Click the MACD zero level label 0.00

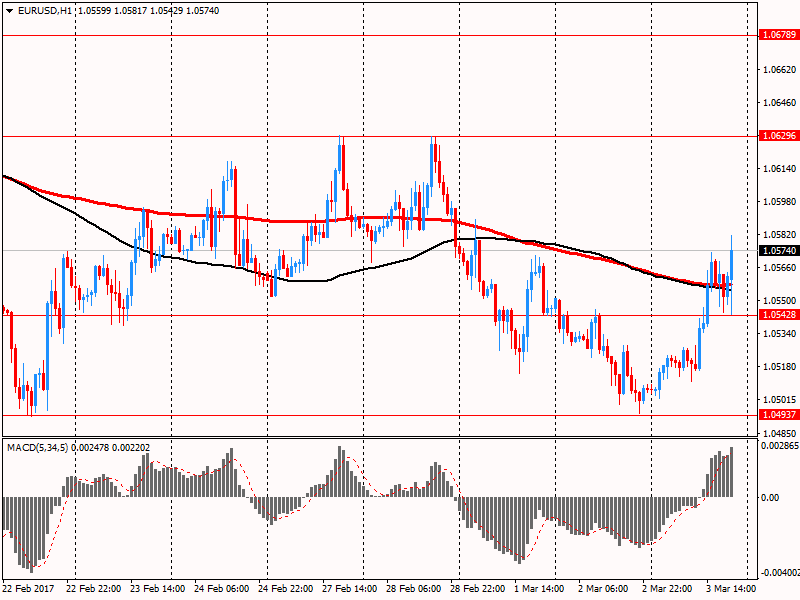(x=770, y=497)
